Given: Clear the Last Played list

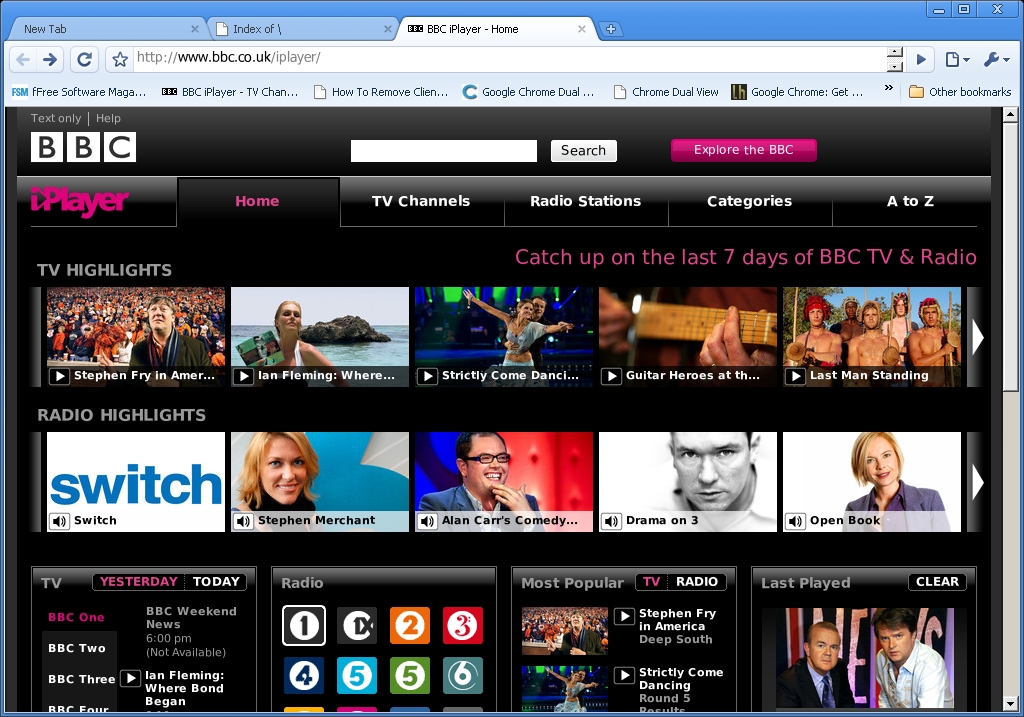Looking at the screenshot, I should pos(937,582).
